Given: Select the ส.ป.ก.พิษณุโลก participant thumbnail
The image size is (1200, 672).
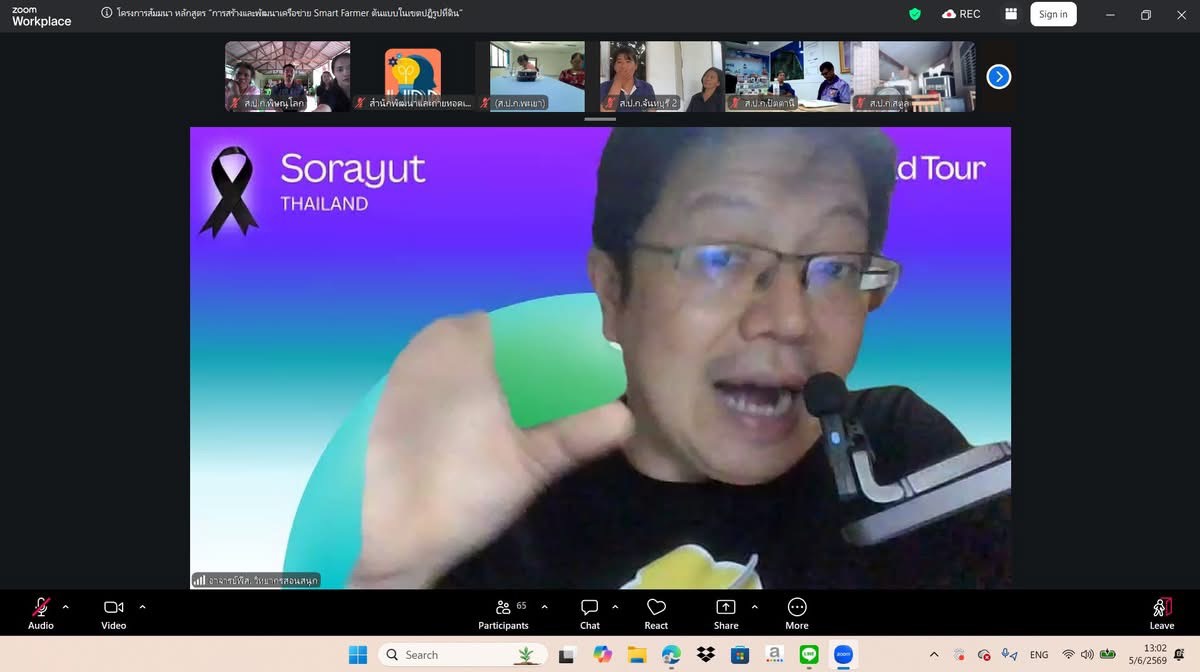Looking at the screenshot, I should (x=287, y=76).
